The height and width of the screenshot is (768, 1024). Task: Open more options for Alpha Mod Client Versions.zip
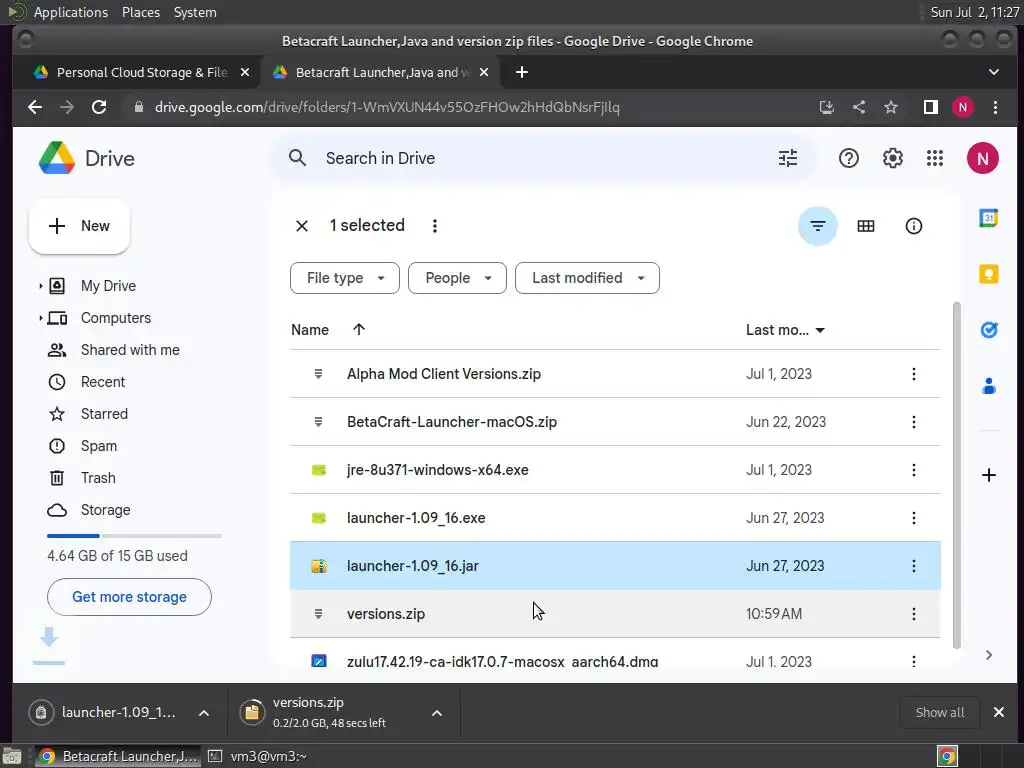coord(913,374)
